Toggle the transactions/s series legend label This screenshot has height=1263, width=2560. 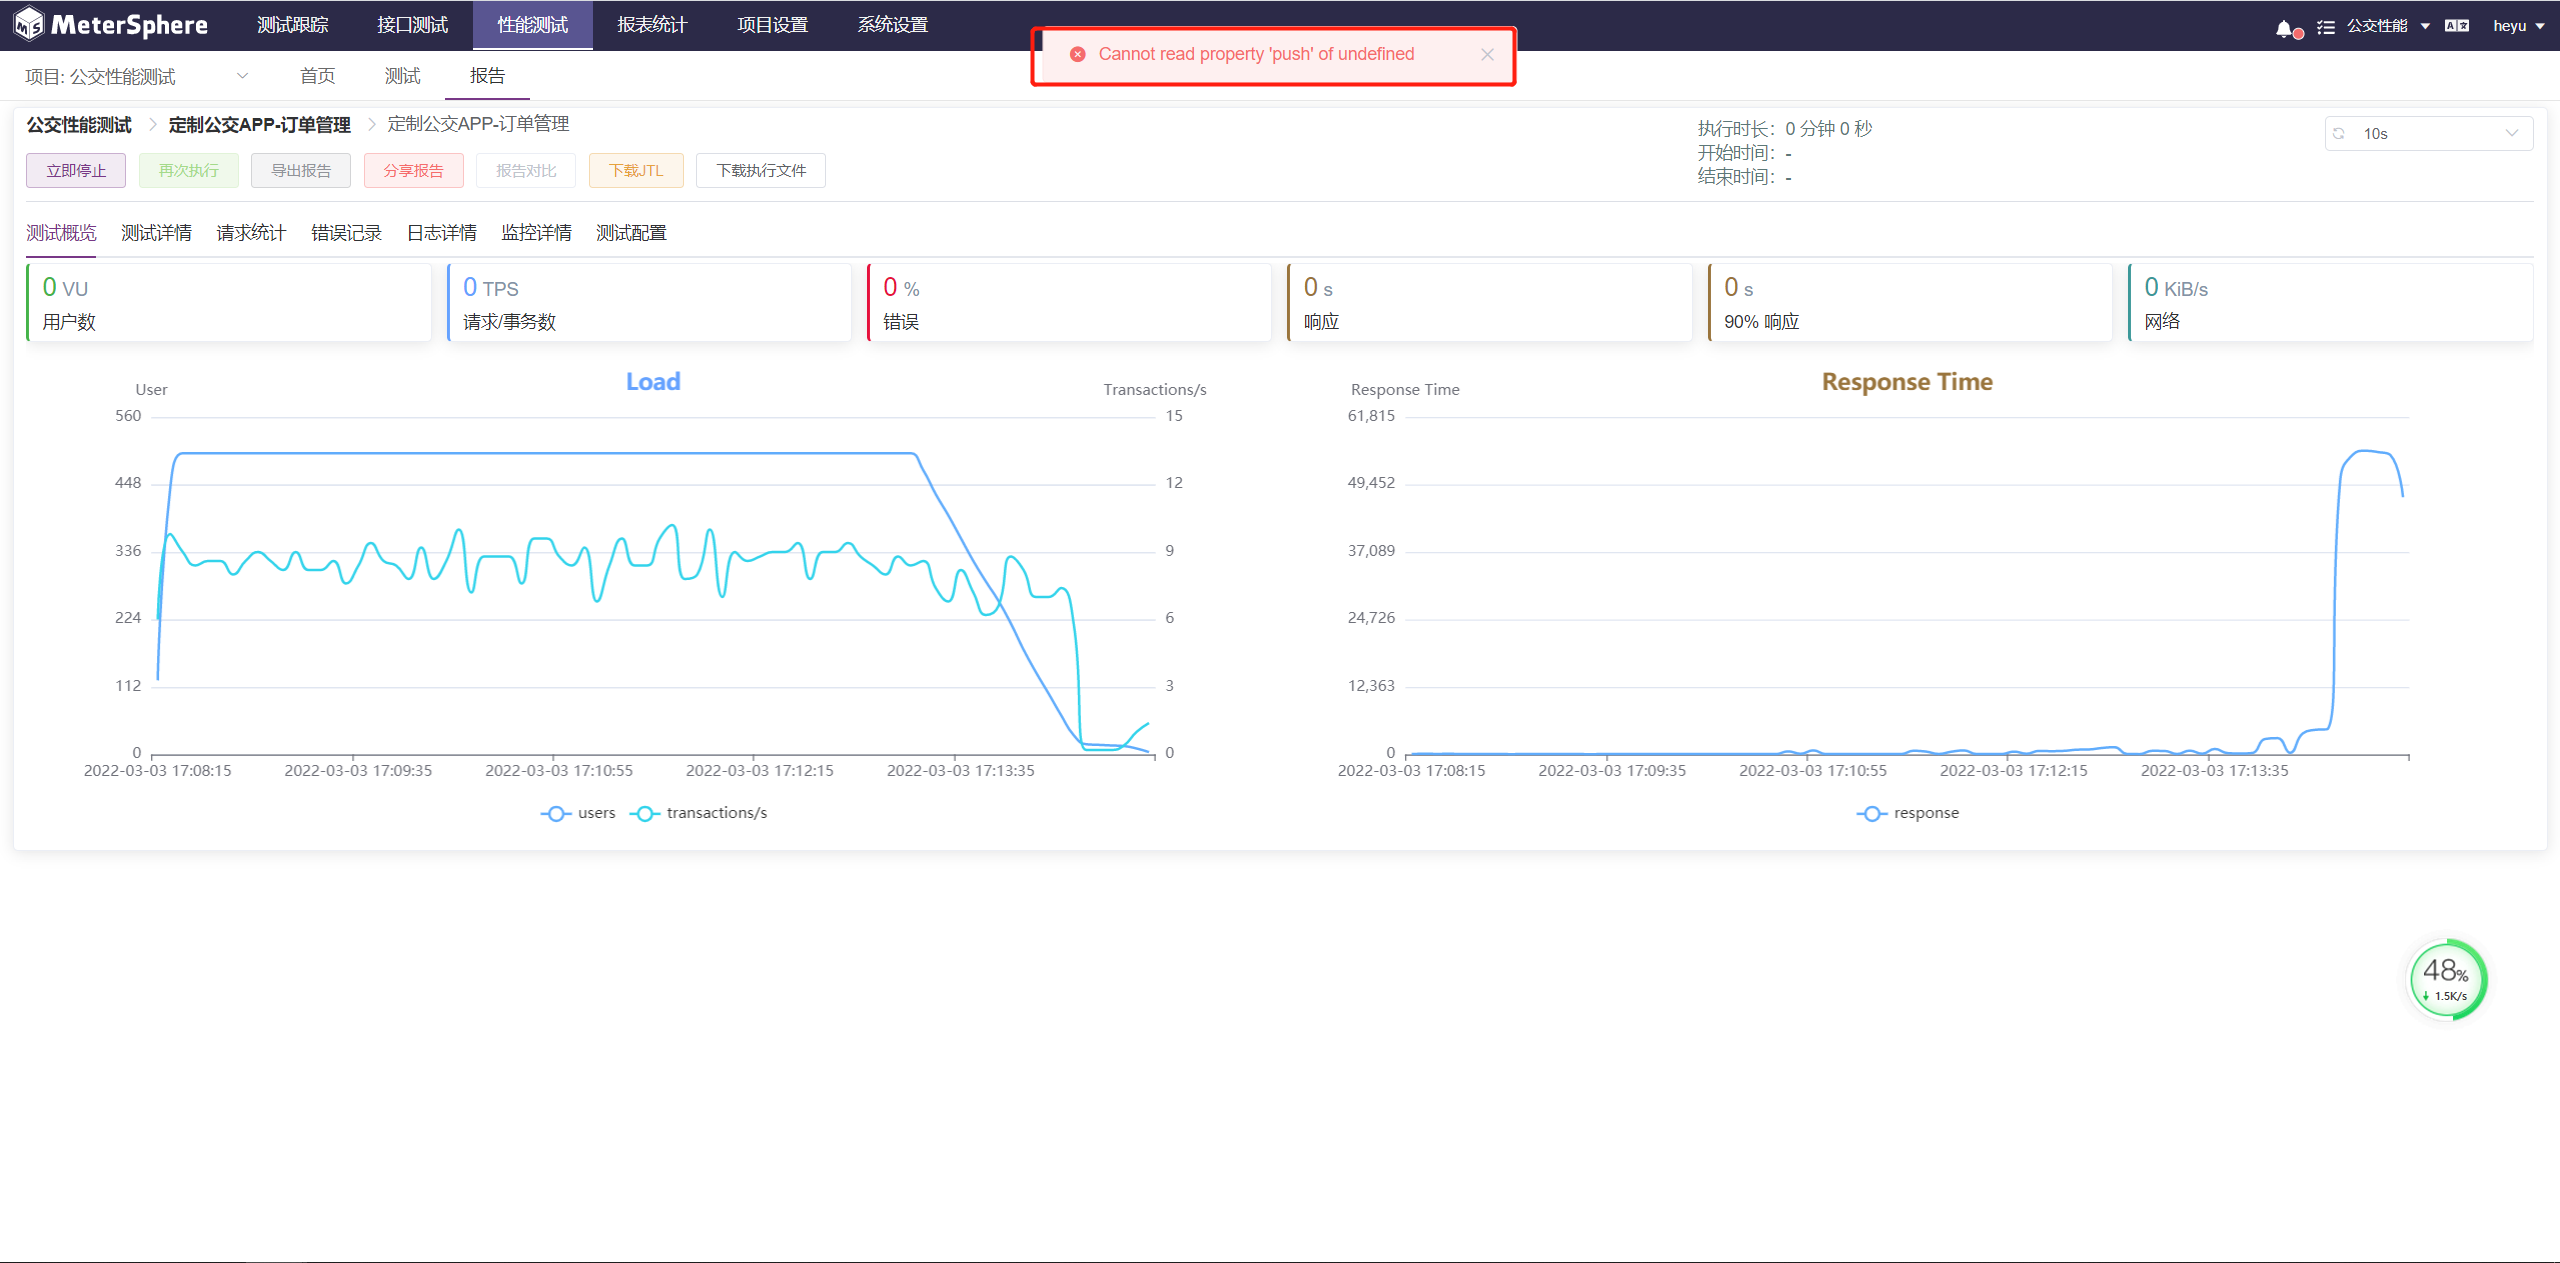click(x=717, y=813)
